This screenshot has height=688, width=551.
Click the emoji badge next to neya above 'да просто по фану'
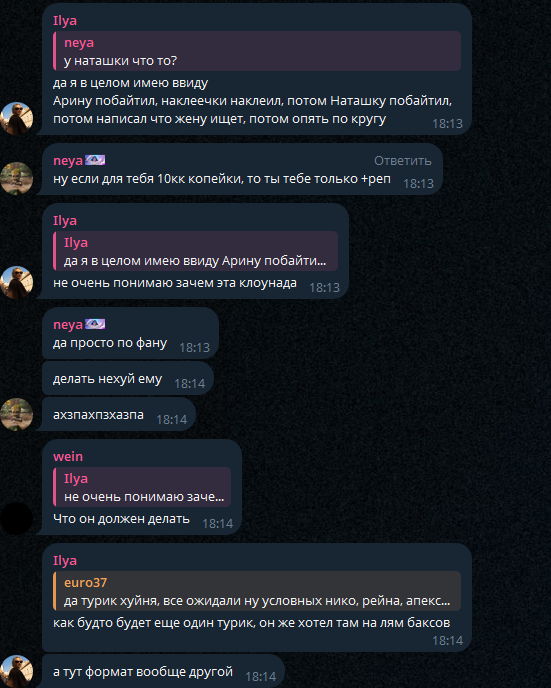point(95,324)
